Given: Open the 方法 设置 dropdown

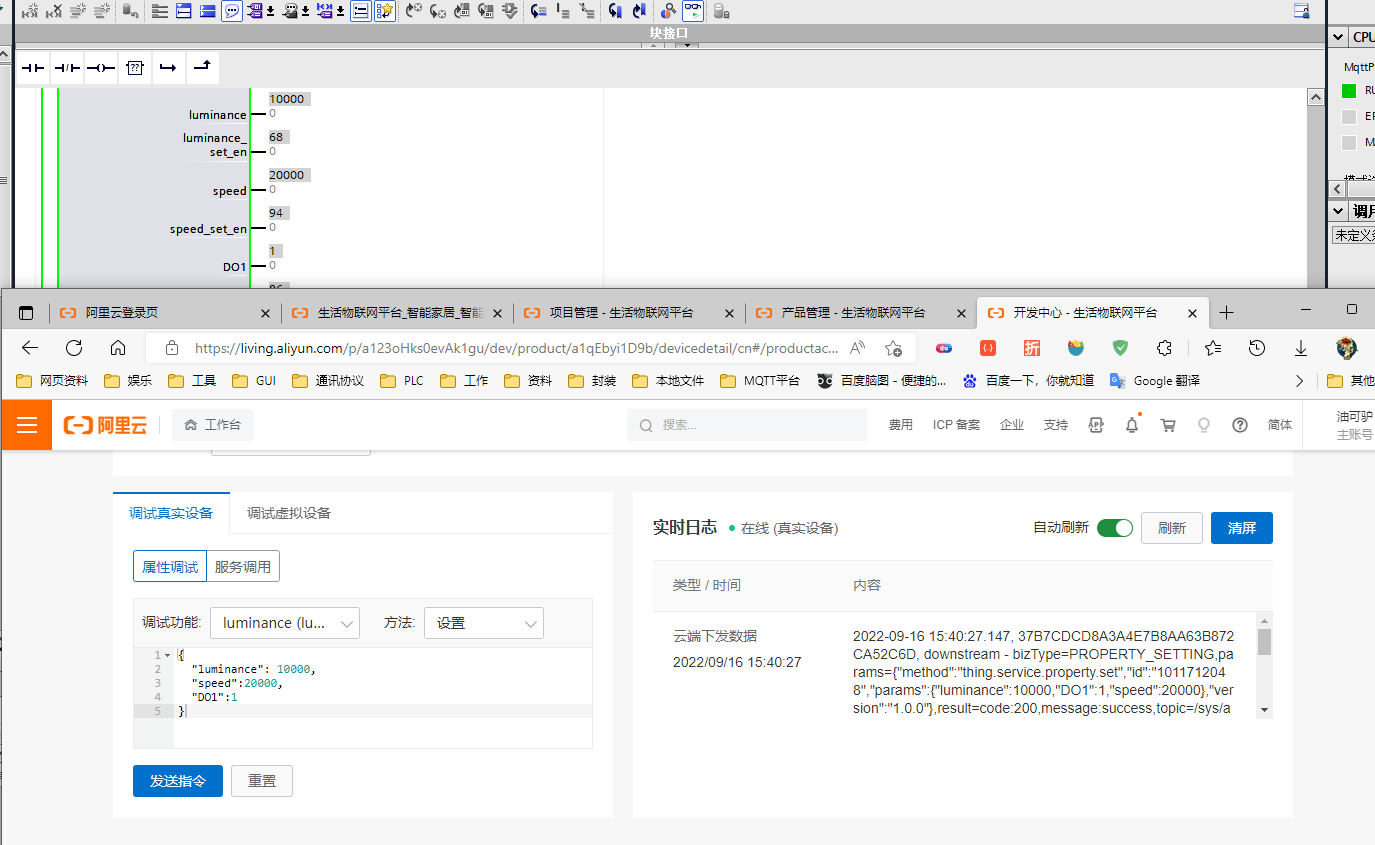Looking at the screenshot, I should pyautogui.click(x=484, y=622).
